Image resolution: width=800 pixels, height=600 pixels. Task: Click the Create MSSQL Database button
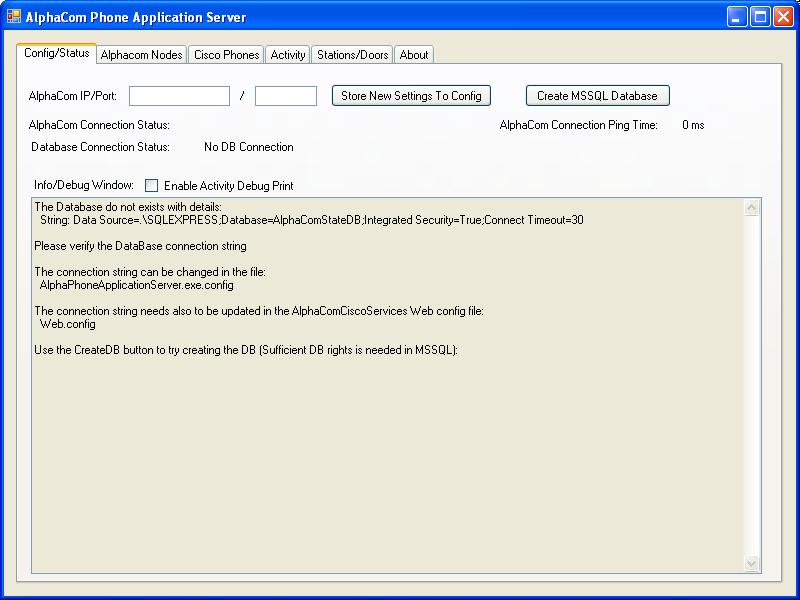(x=597, y=96)
